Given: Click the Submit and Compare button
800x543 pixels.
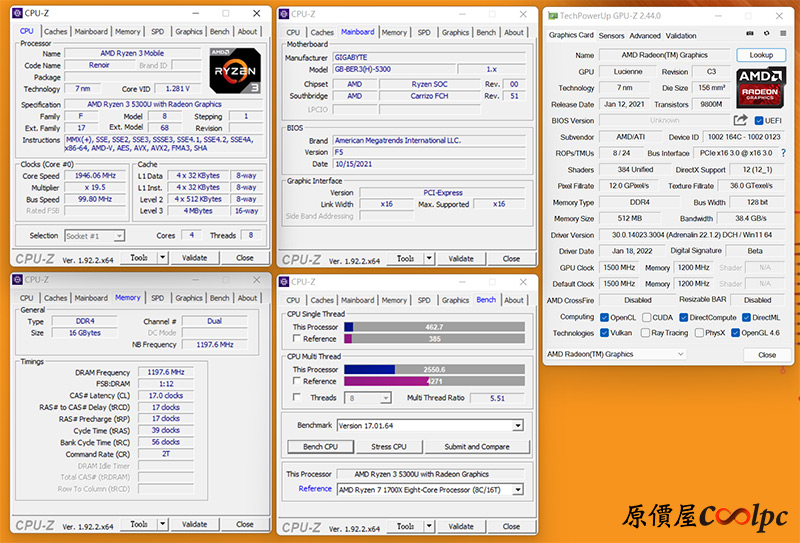Looking at the screenshot, I should 477,447.
